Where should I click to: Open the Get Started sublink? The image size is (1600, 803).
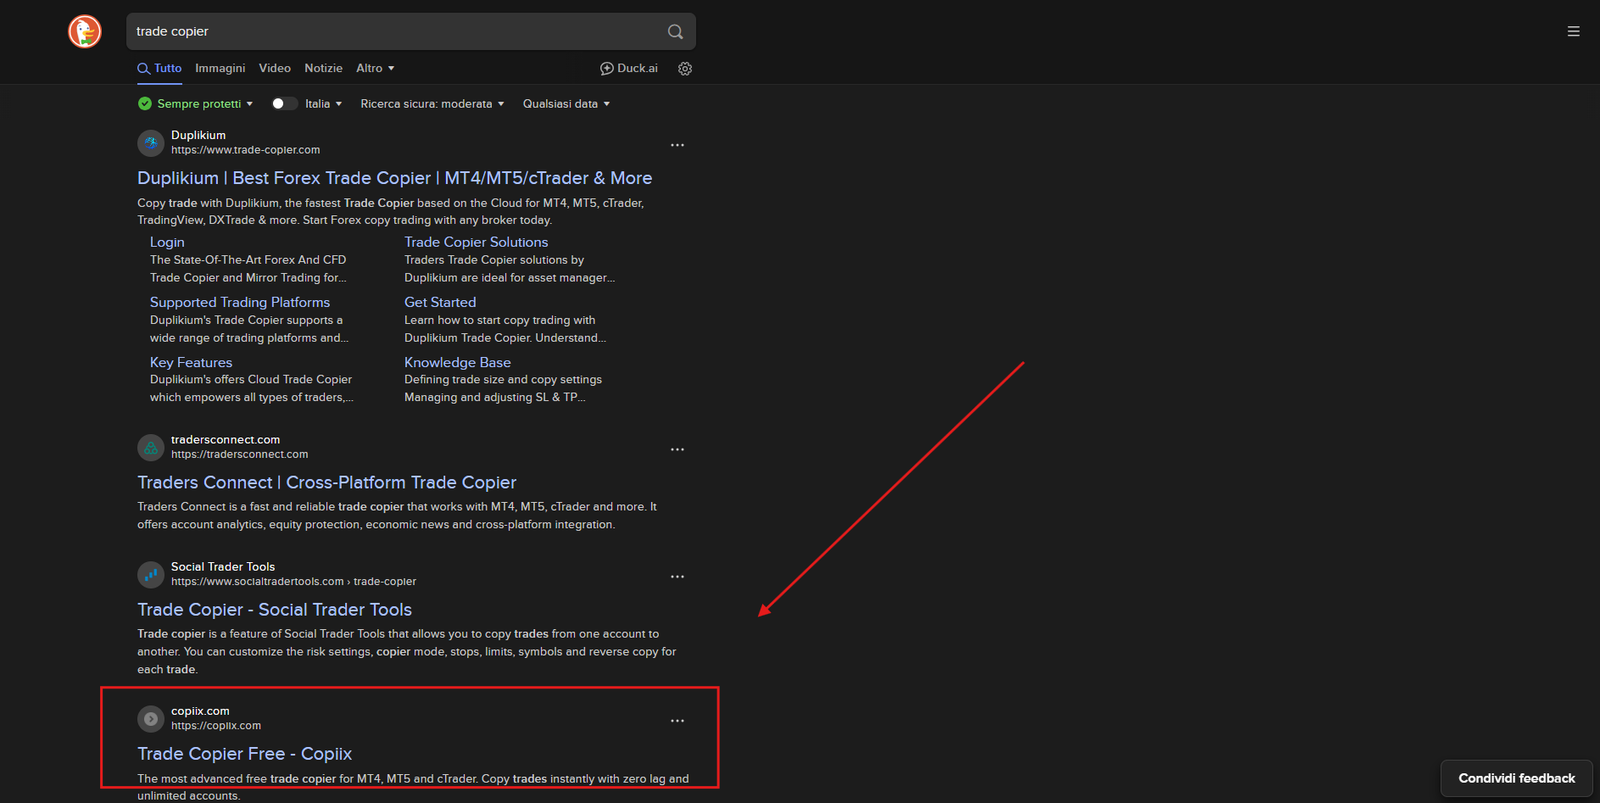pos(440,302)
